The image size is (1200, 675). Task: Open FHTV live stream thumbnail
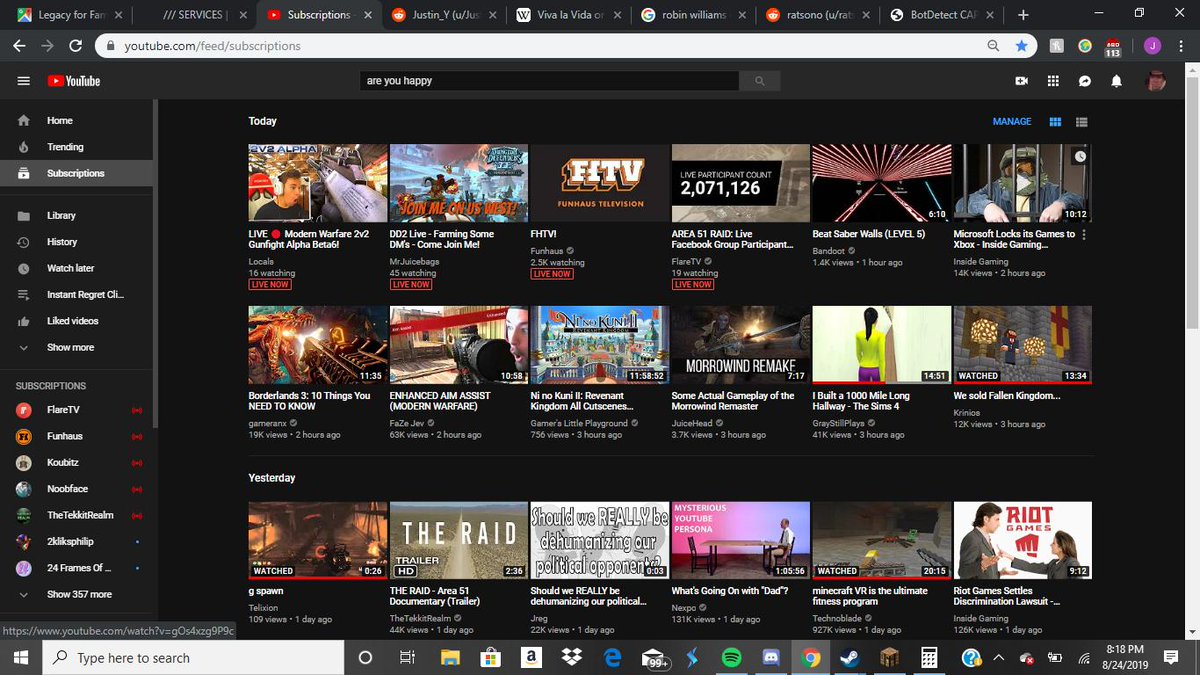tap(600, 183)
